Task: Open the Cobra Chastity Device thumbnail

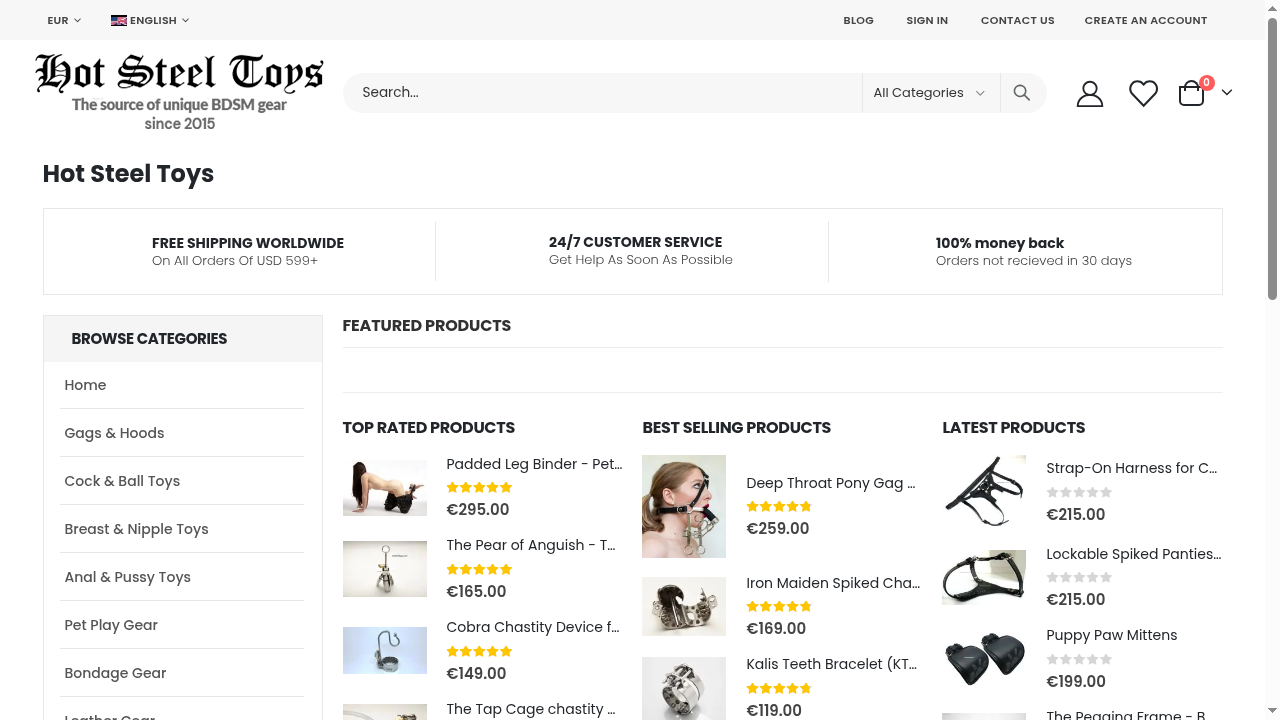Action: (385, 650)
